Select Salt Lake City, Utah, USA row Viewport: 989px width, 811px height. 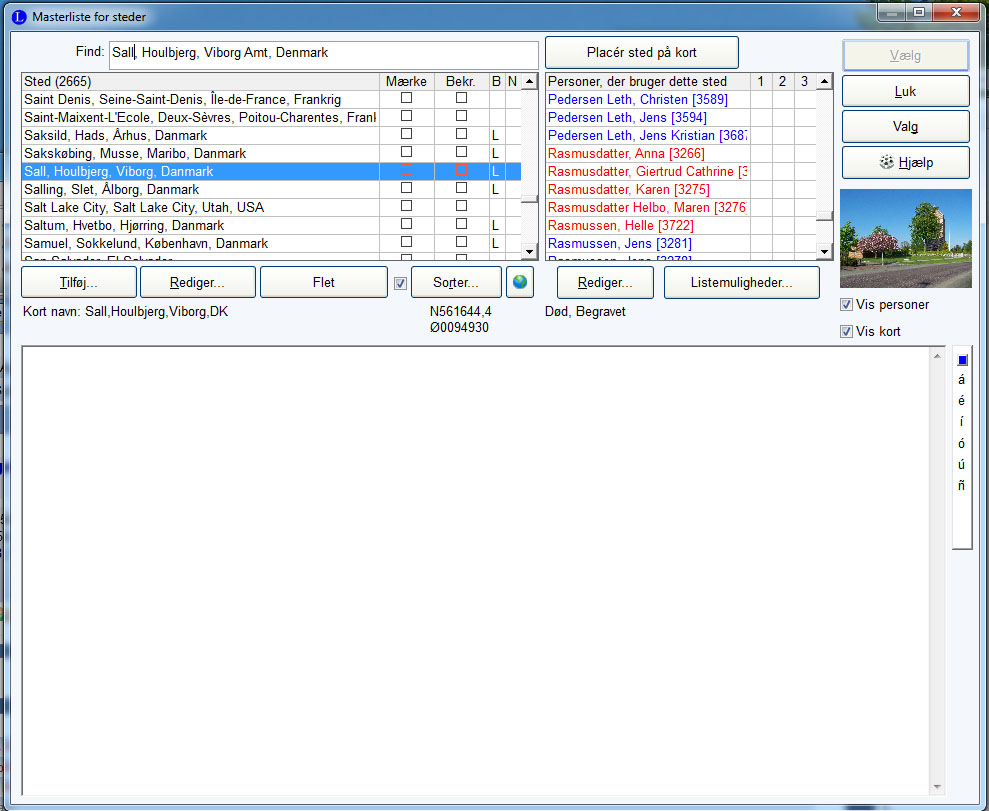201,207
